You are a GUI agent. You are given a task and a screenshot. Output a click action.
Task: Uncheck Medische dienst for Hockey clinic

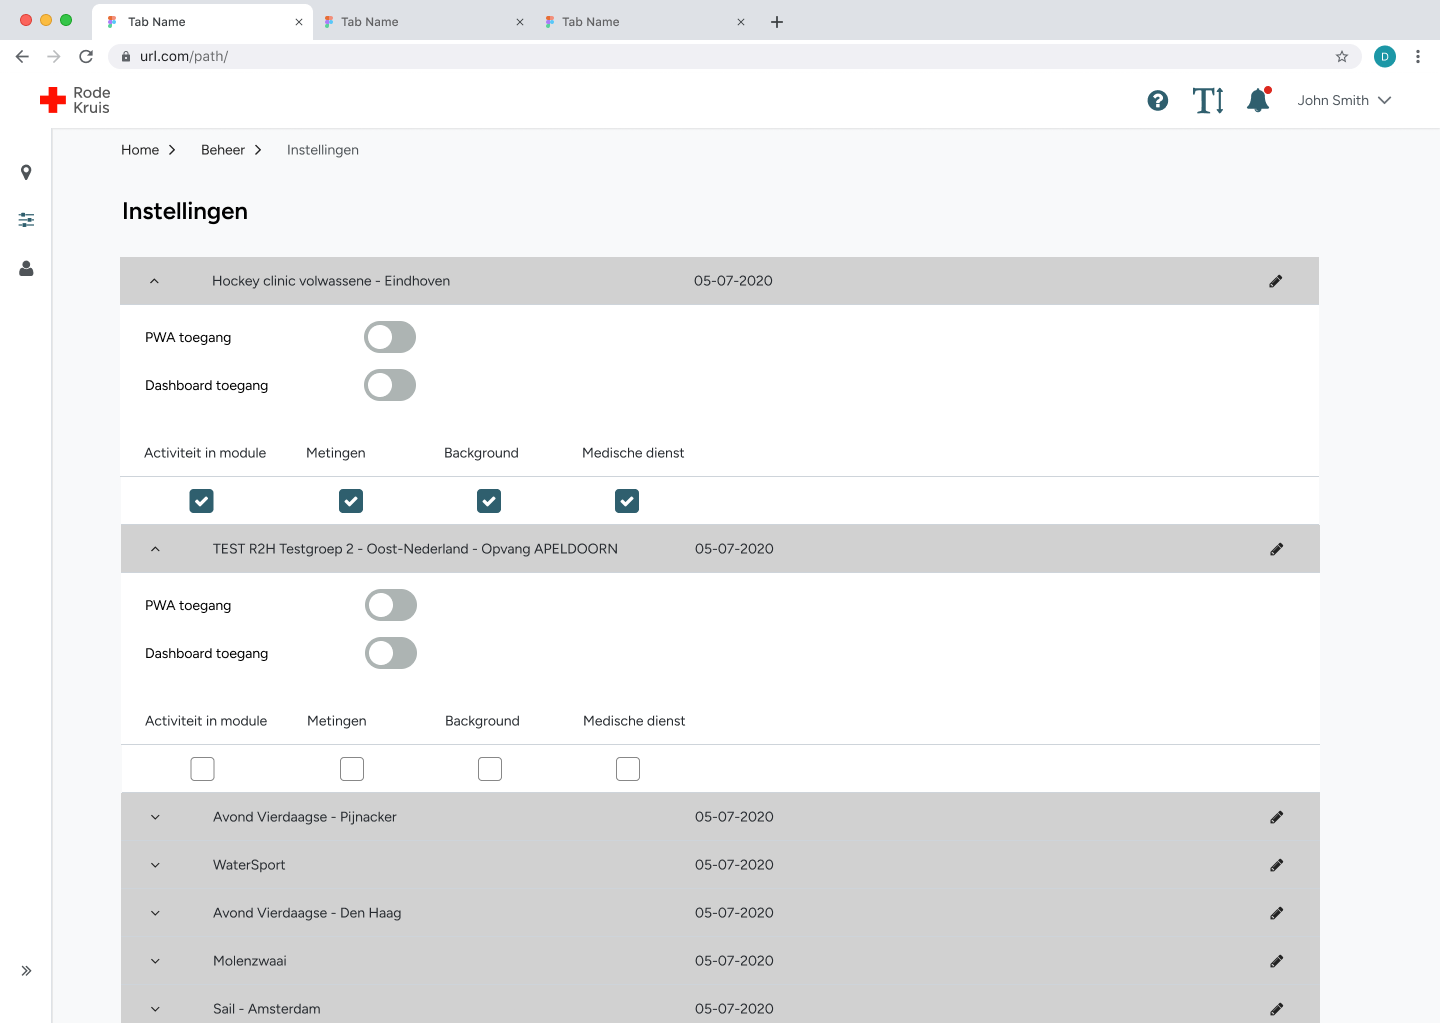click(627, 501)
